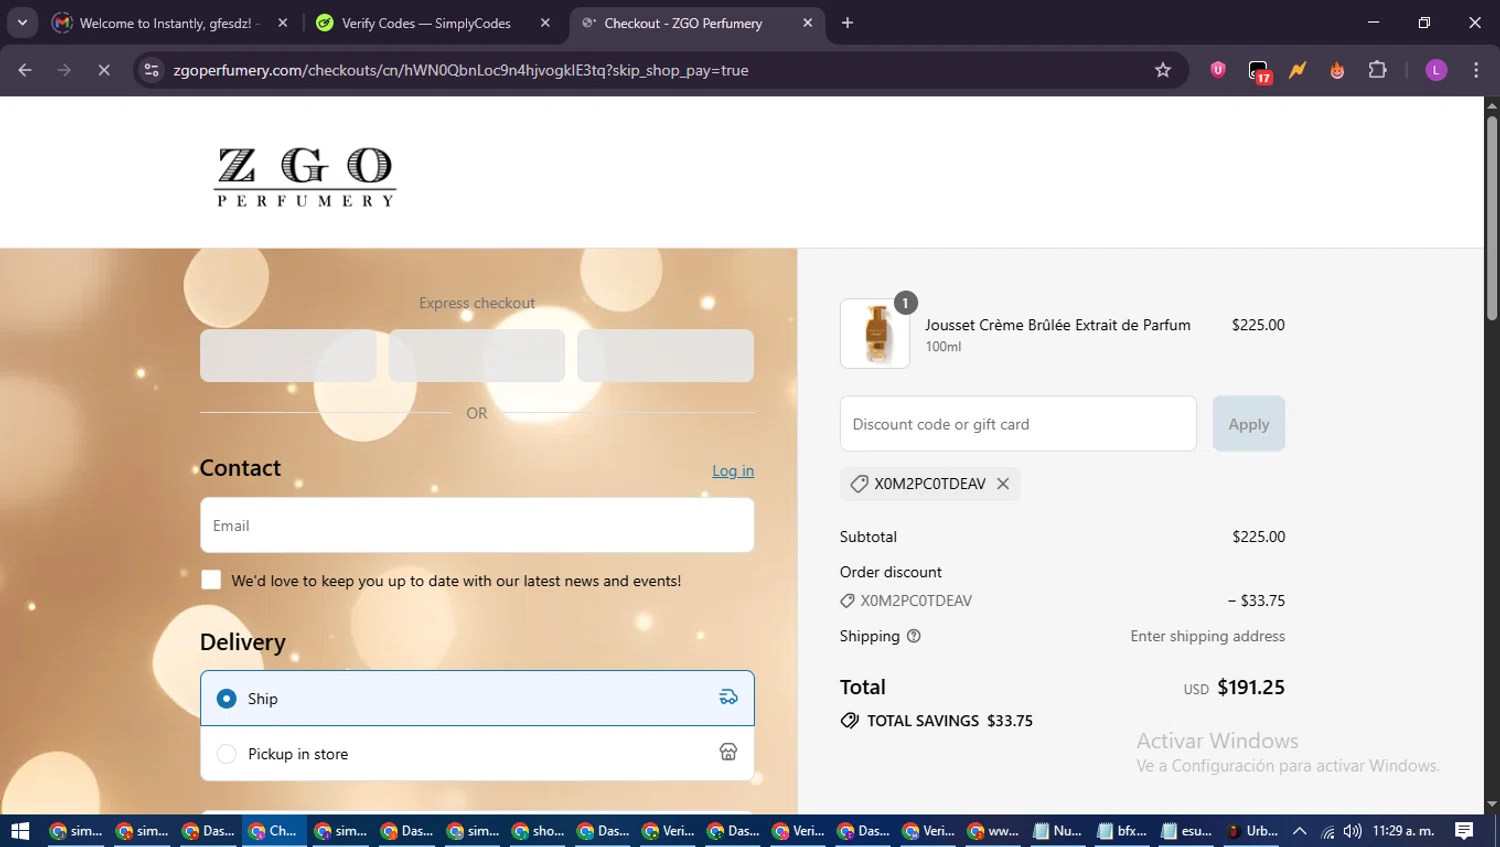The height and width of the screenshot is (847, 1500).
Task: Select Pickup in store option
Action: click(477, 754)
